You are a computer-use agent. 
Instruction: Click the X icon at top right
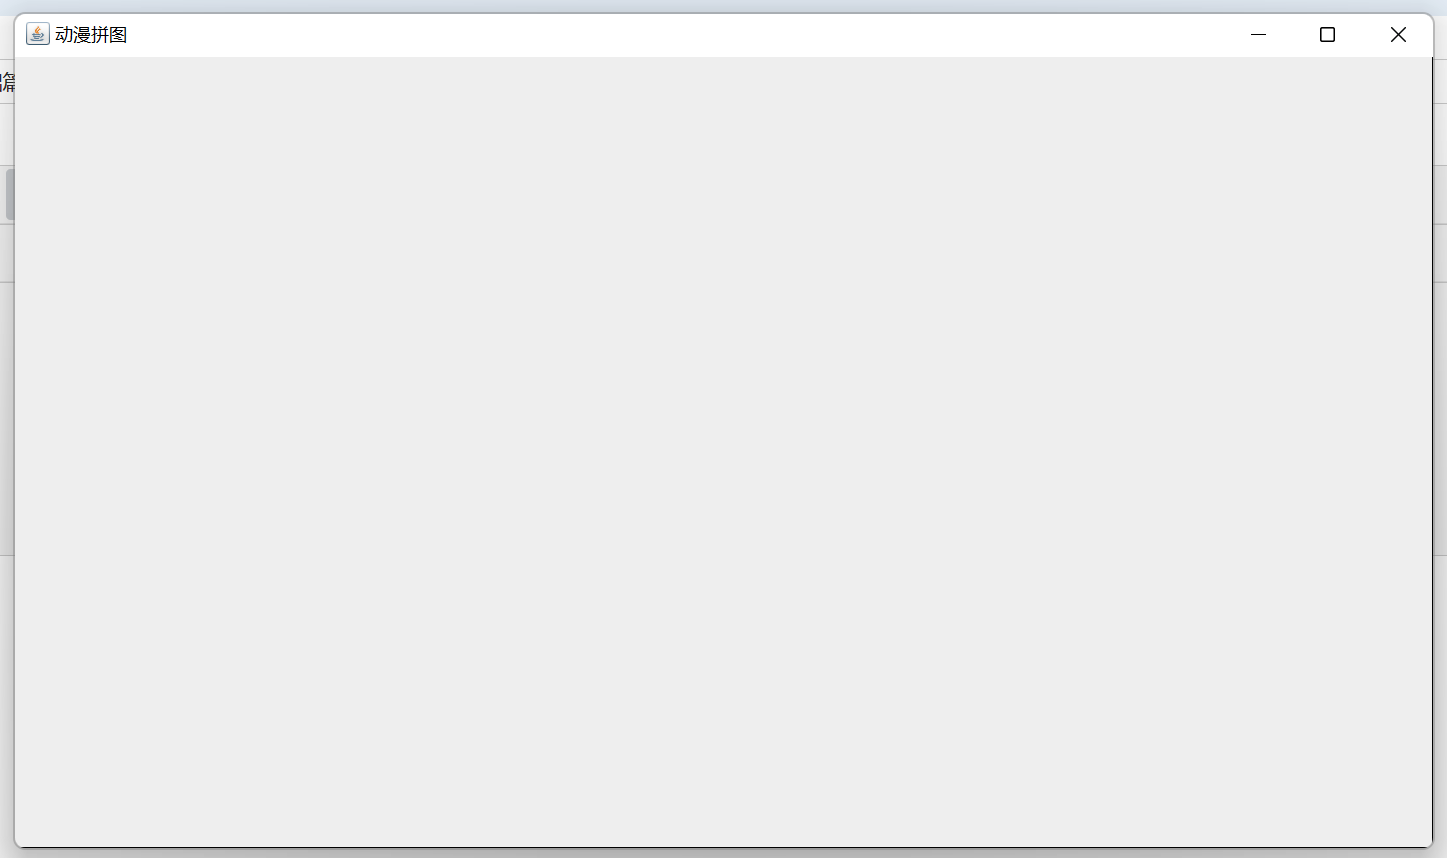point(1398,35)
